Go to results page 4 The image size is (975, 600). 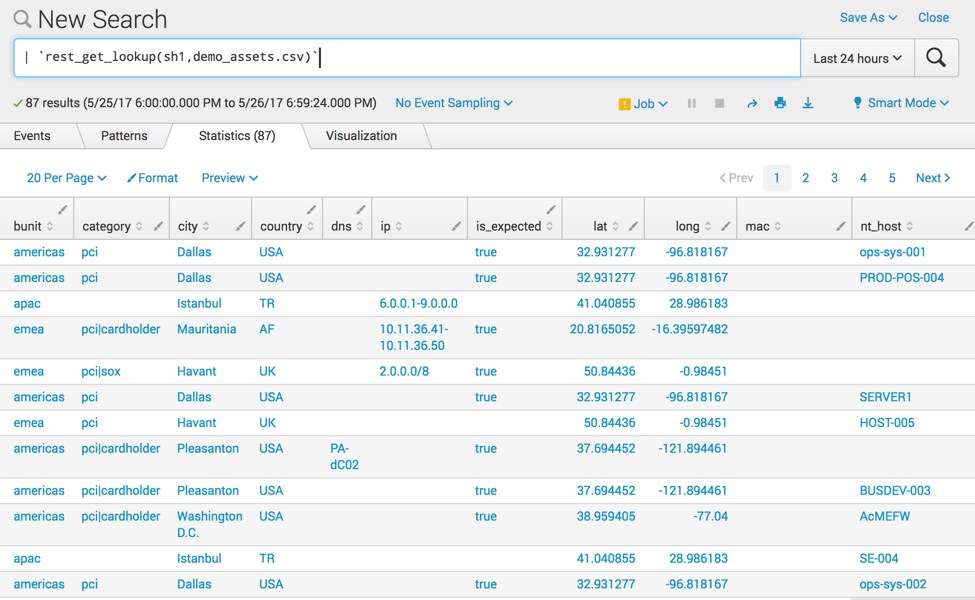coord(863,178)
